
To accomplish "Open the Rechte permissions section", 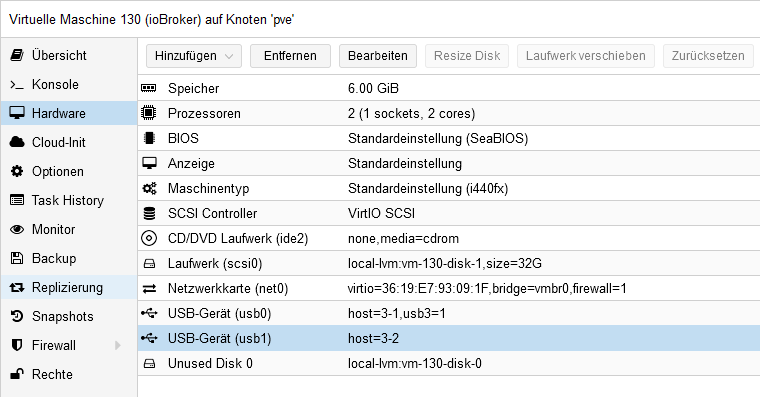I will [x=69, y=374].
